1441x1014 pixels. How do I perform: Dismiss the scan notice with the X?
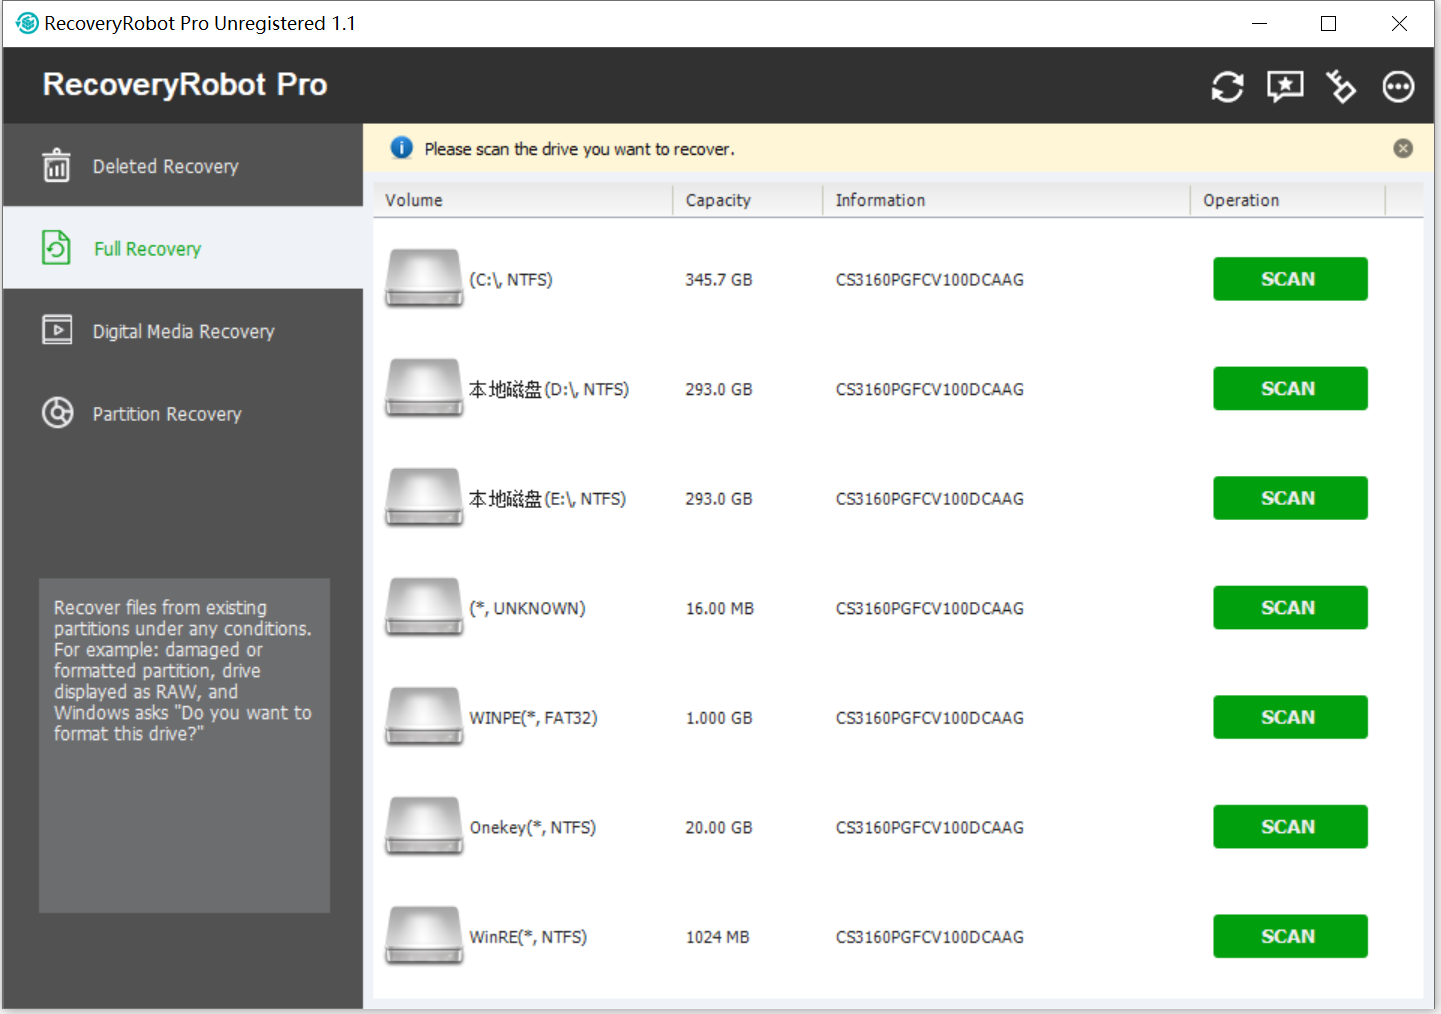point(1403,148)
